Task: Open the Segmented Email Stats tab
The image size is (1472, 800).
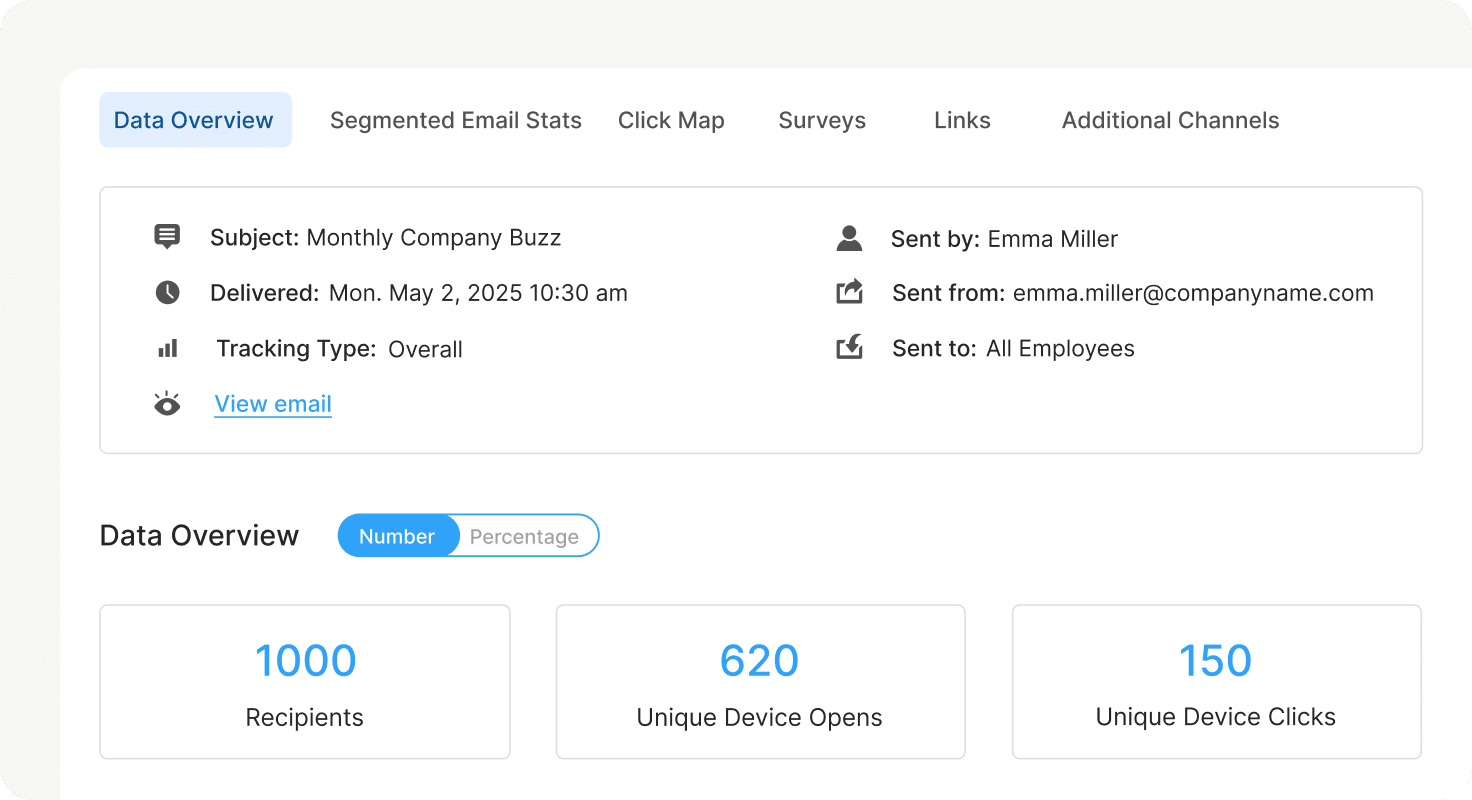Action: pos(456,120)
